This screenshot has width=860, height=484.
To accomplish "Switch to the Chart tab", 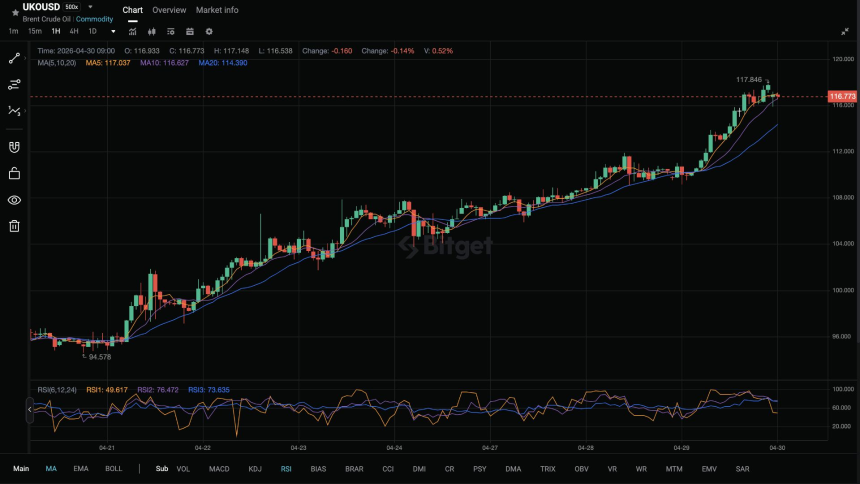I will click(x=132, y=10).
